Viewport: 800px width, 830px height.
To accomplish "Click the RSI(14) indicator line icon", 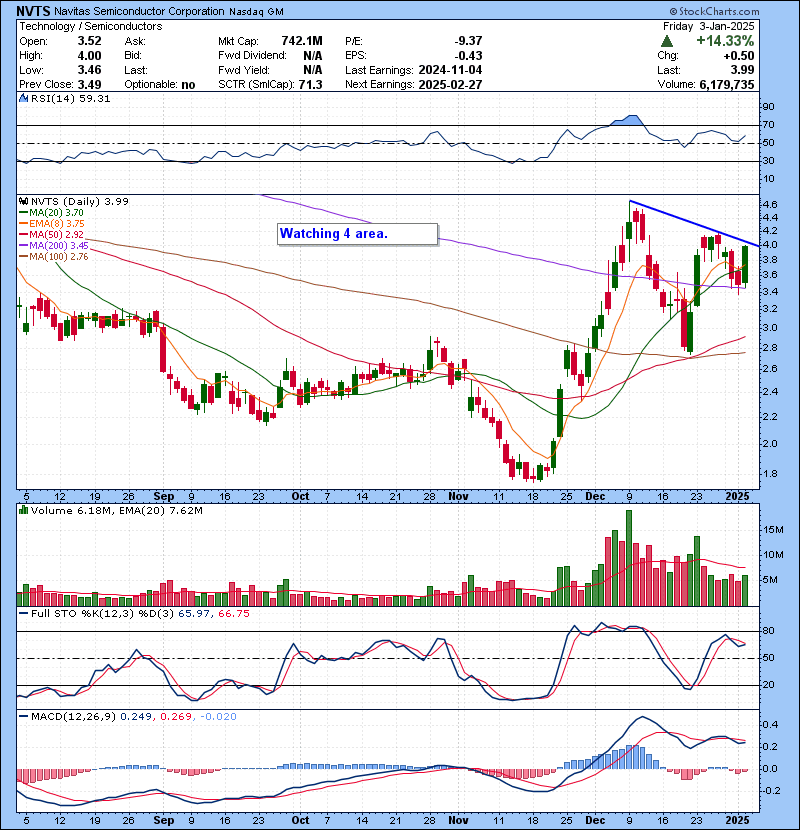I will coord(23,98).
